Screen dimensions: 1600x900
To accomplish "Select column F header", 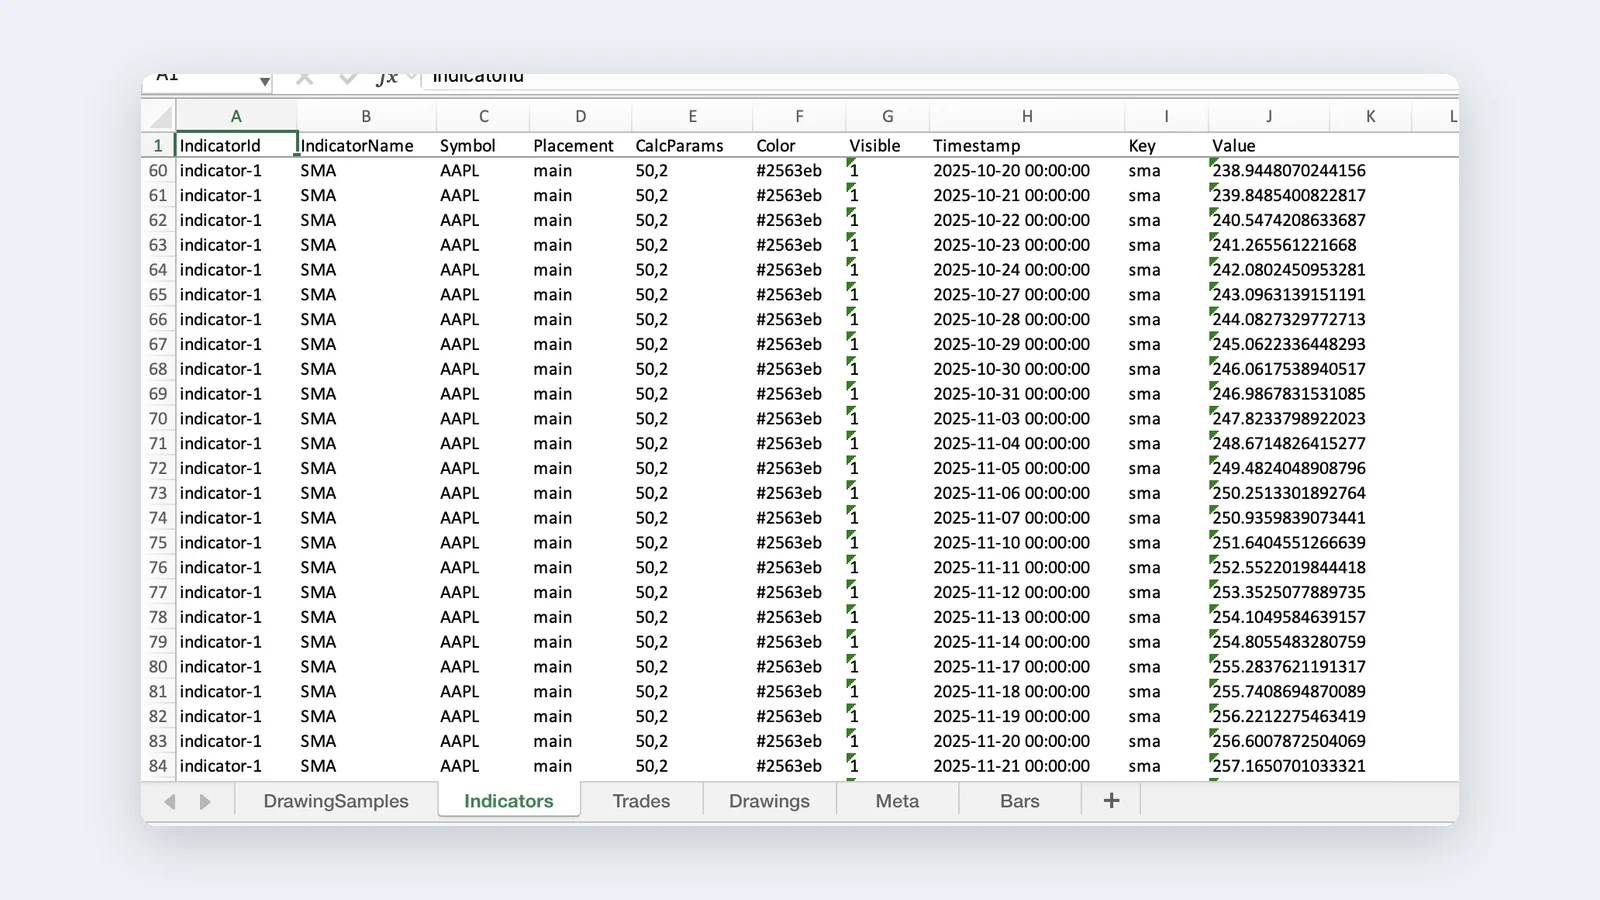I will [x=799, y=117].
